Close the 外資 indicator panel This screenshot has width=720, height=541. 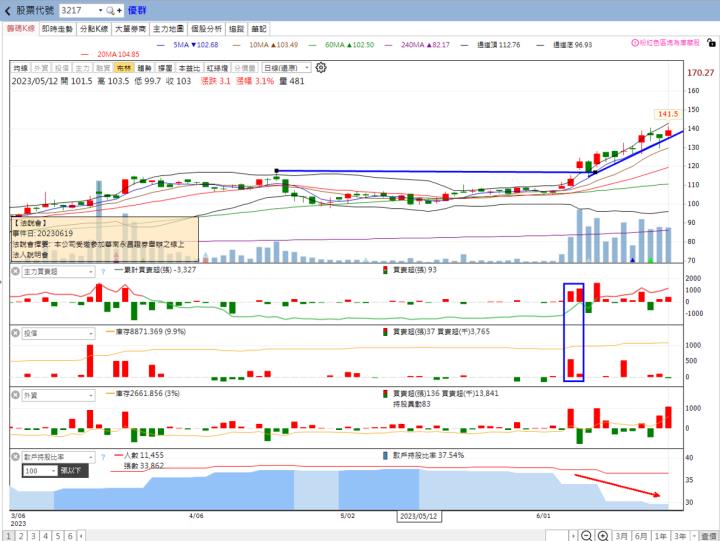coord(15,395)
